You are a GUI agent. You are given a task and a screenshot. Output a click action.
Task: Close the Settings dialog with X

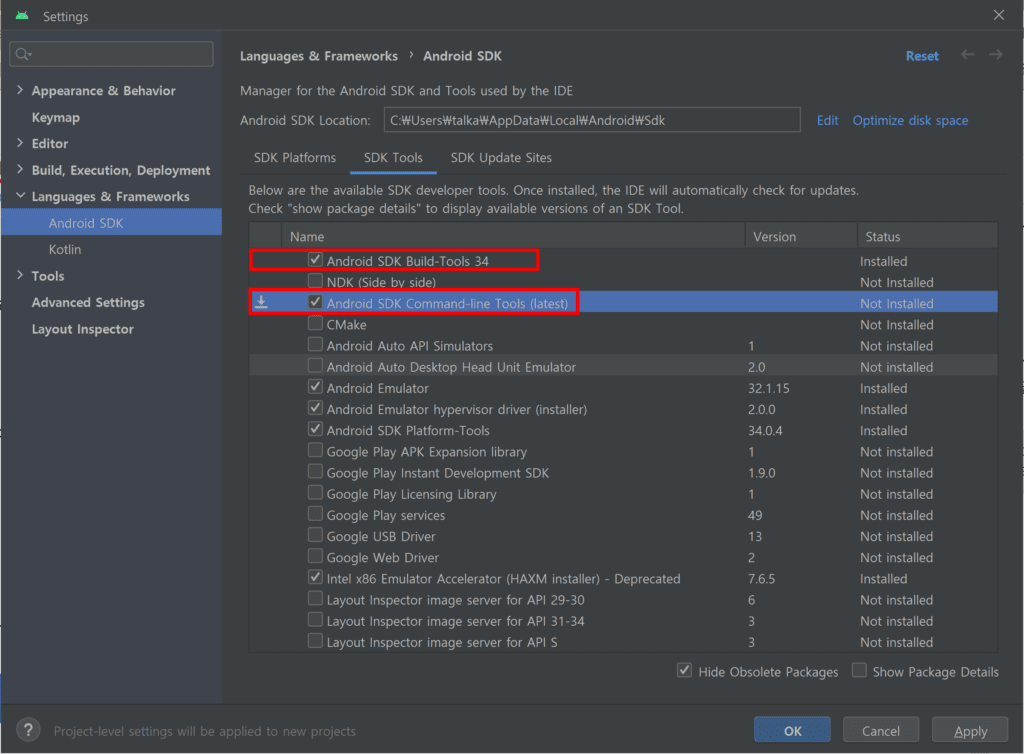pyautogui.click(x=999, y=15)
